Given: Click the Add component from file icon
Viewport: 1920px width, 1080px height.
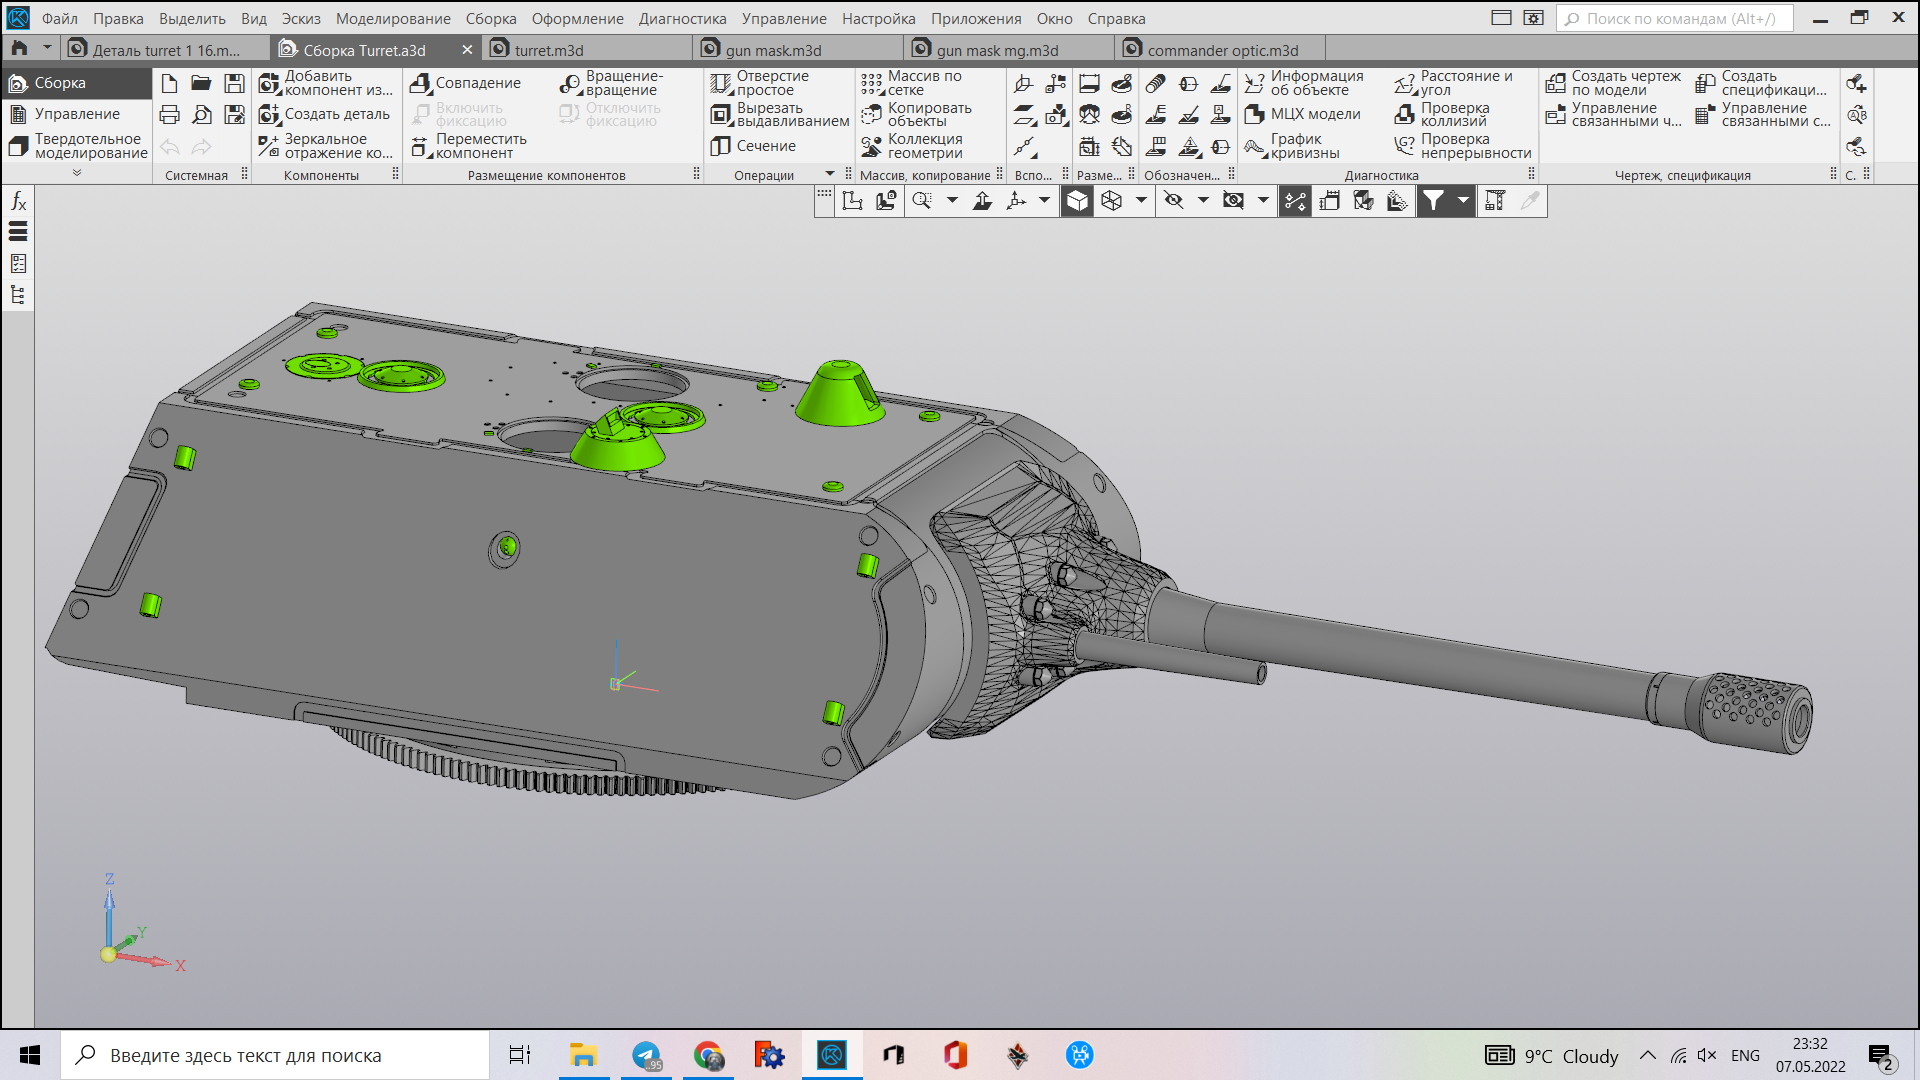Looking at the screenshot, I should click(269, 84).
